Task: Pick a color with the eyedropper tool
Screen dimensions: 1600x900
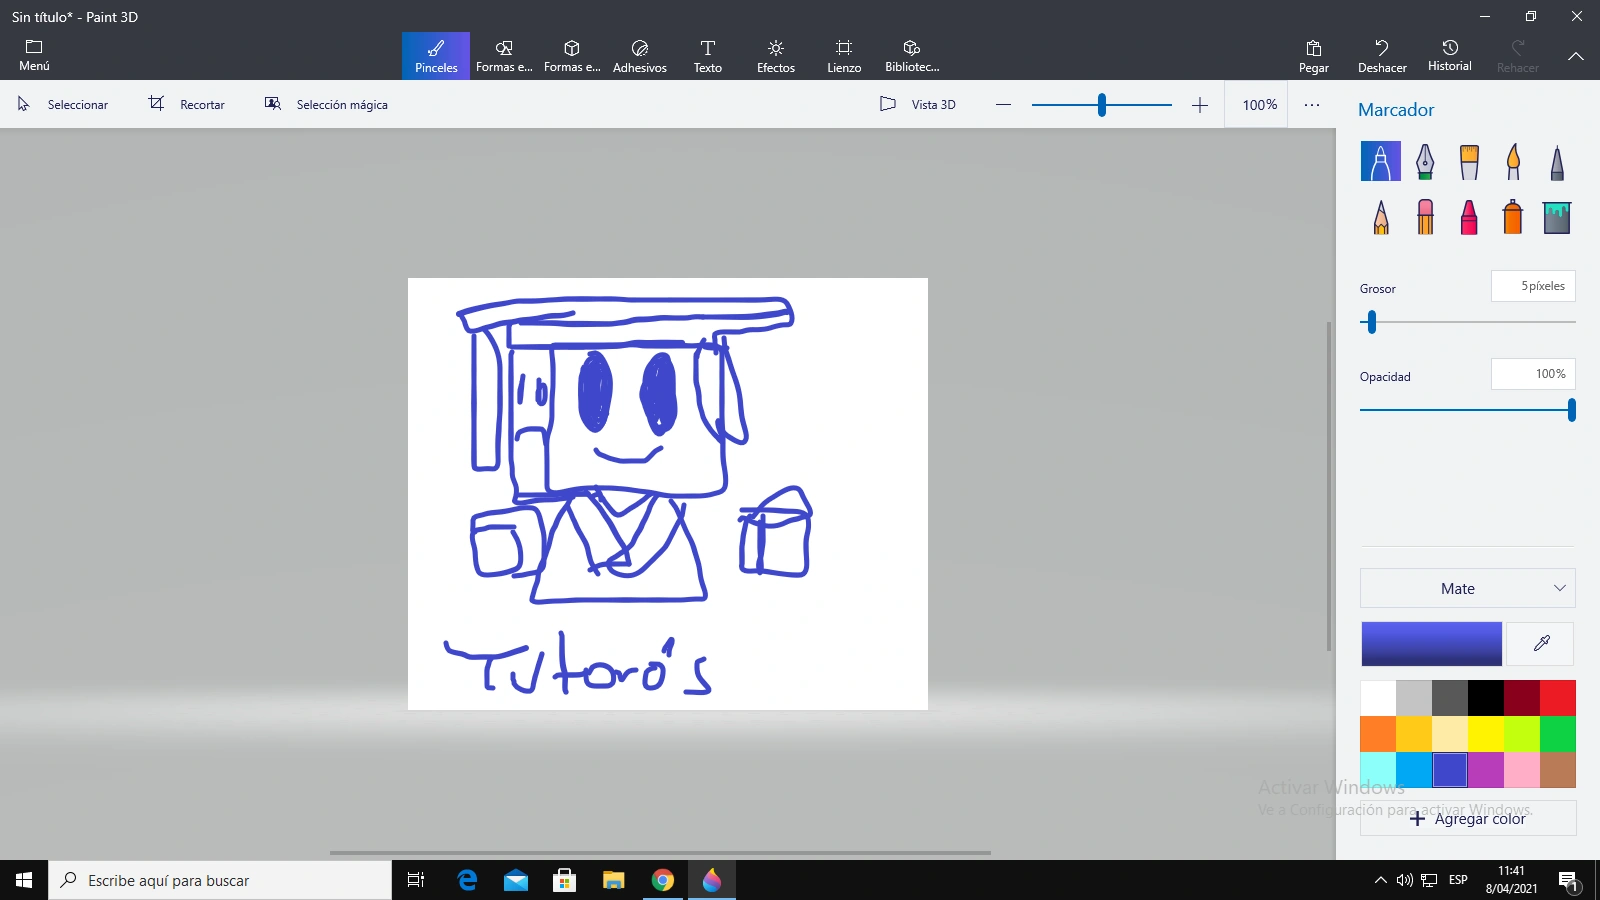Action: [x=1540, y=643]
